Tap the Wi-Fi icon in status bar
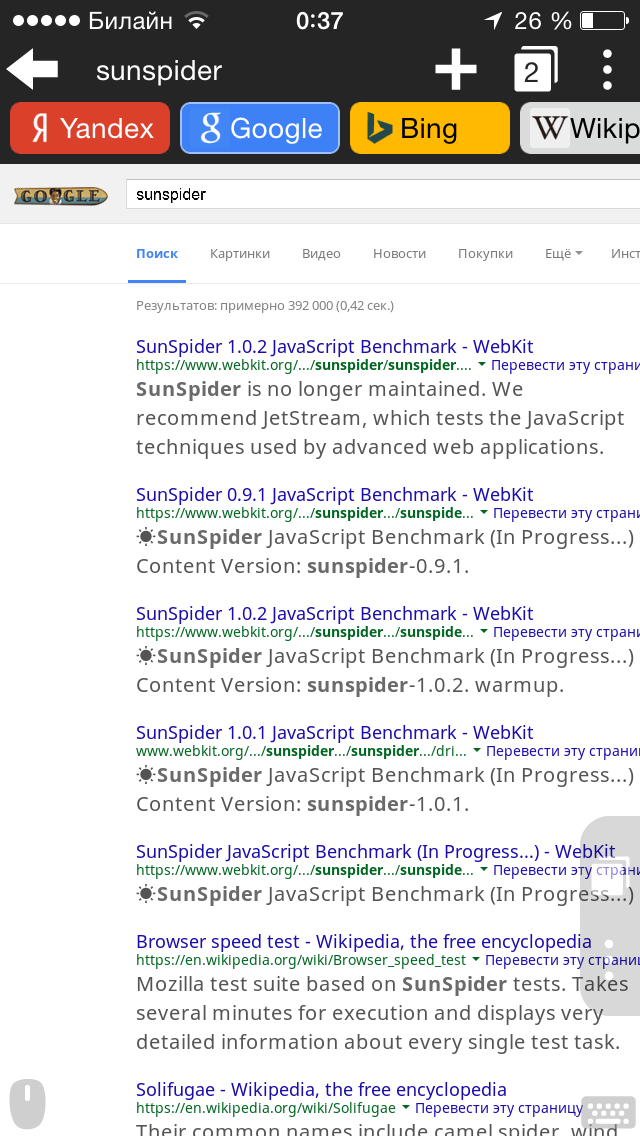This screenshot has height=1136, width=640. pos(196,21)
